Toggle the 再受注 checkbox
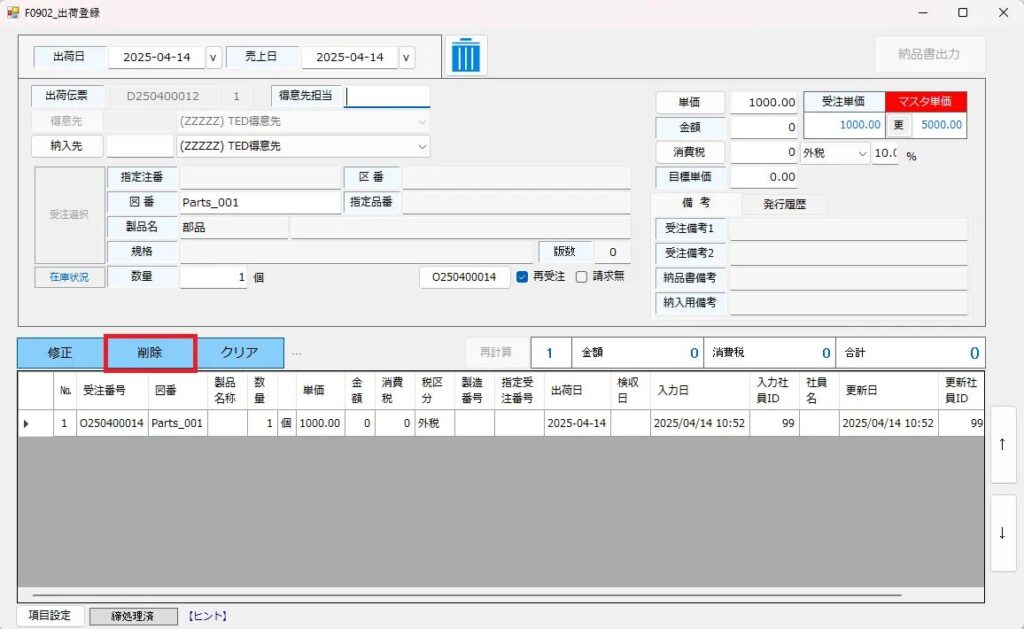Image resolution: width=1024 pixels, height=629 pixels. tap(522, 277)
